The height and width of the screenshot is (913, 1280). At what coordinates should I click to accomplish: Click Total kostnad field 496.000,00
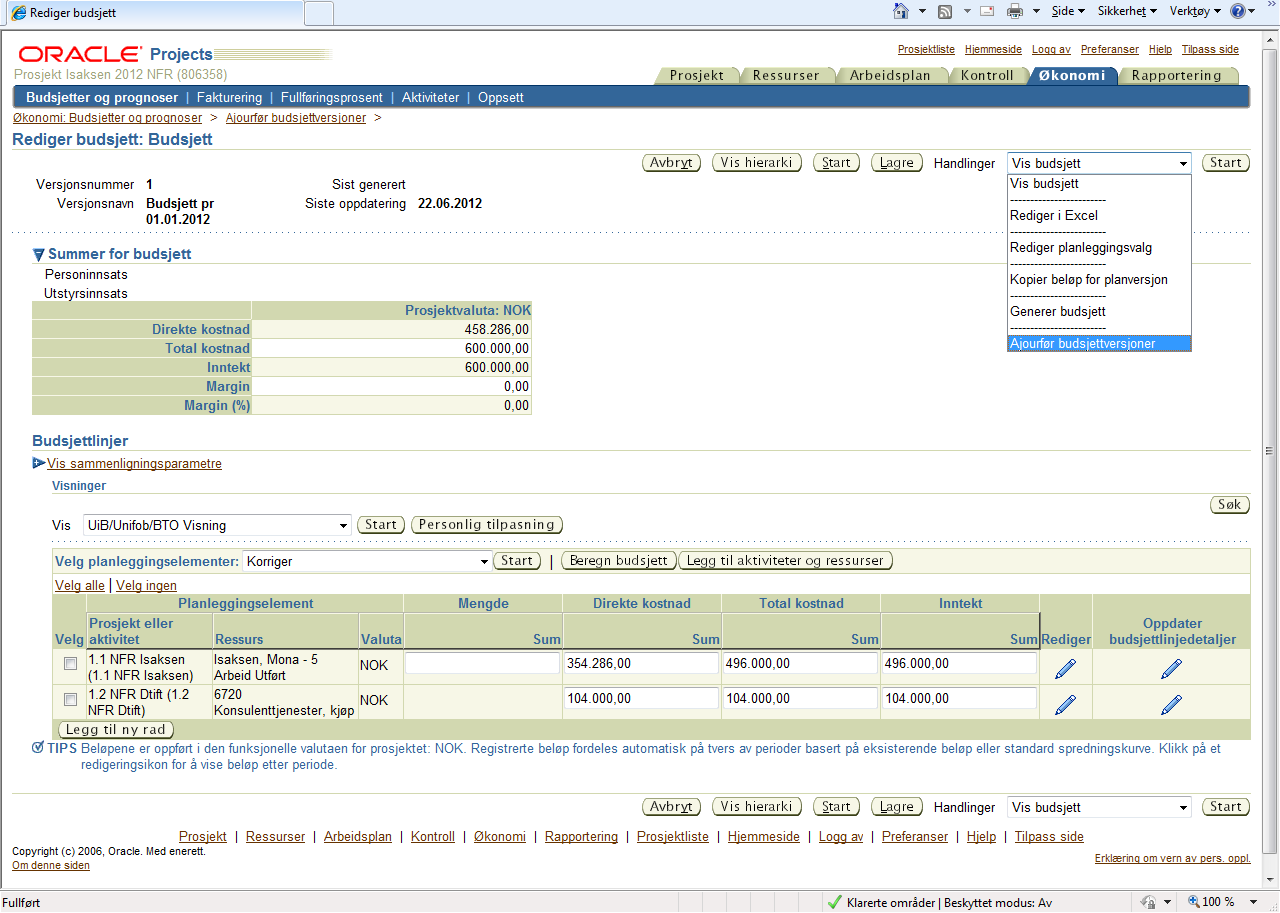[x=800, y=663]
